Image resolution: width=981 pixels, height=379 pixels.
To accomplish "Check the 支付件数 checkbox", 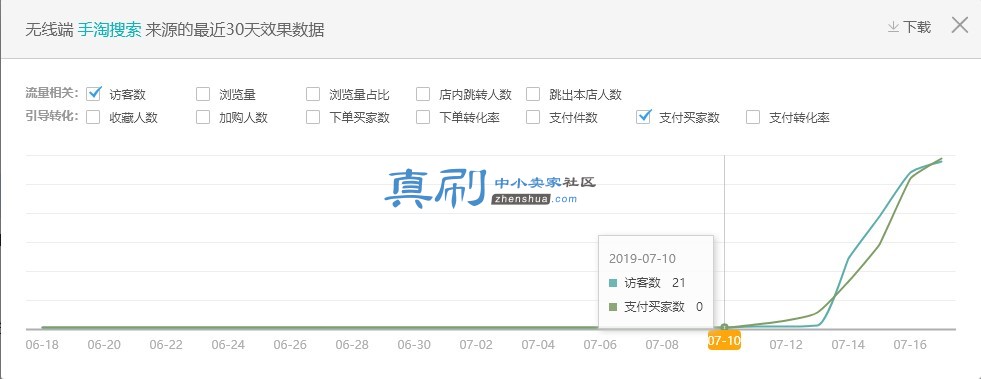I will tap(533, 117).
